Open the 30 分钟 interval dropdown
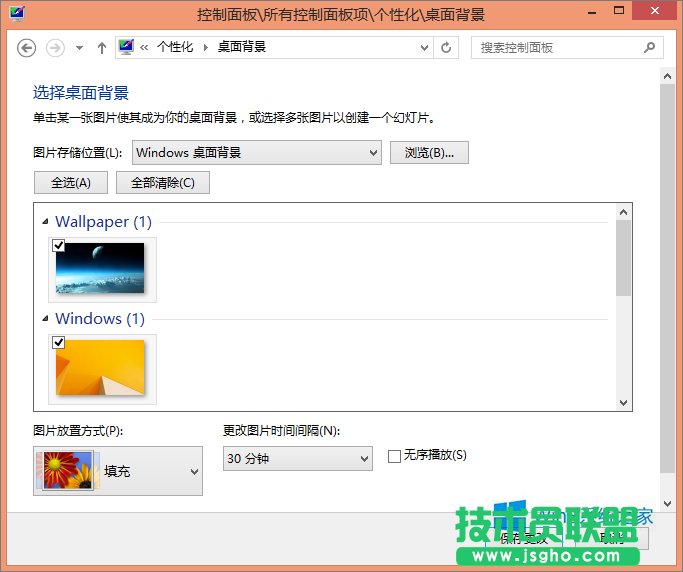 coord(298,458)
